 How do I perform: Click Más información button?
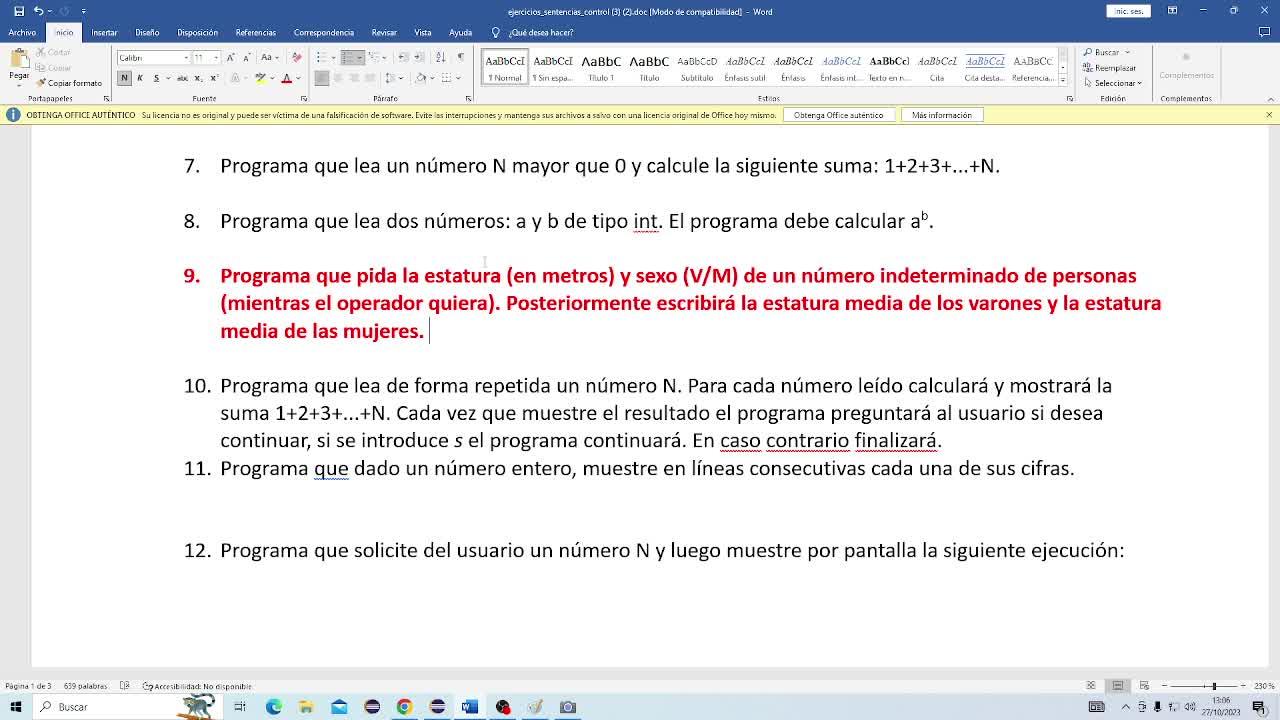[942, 115]
